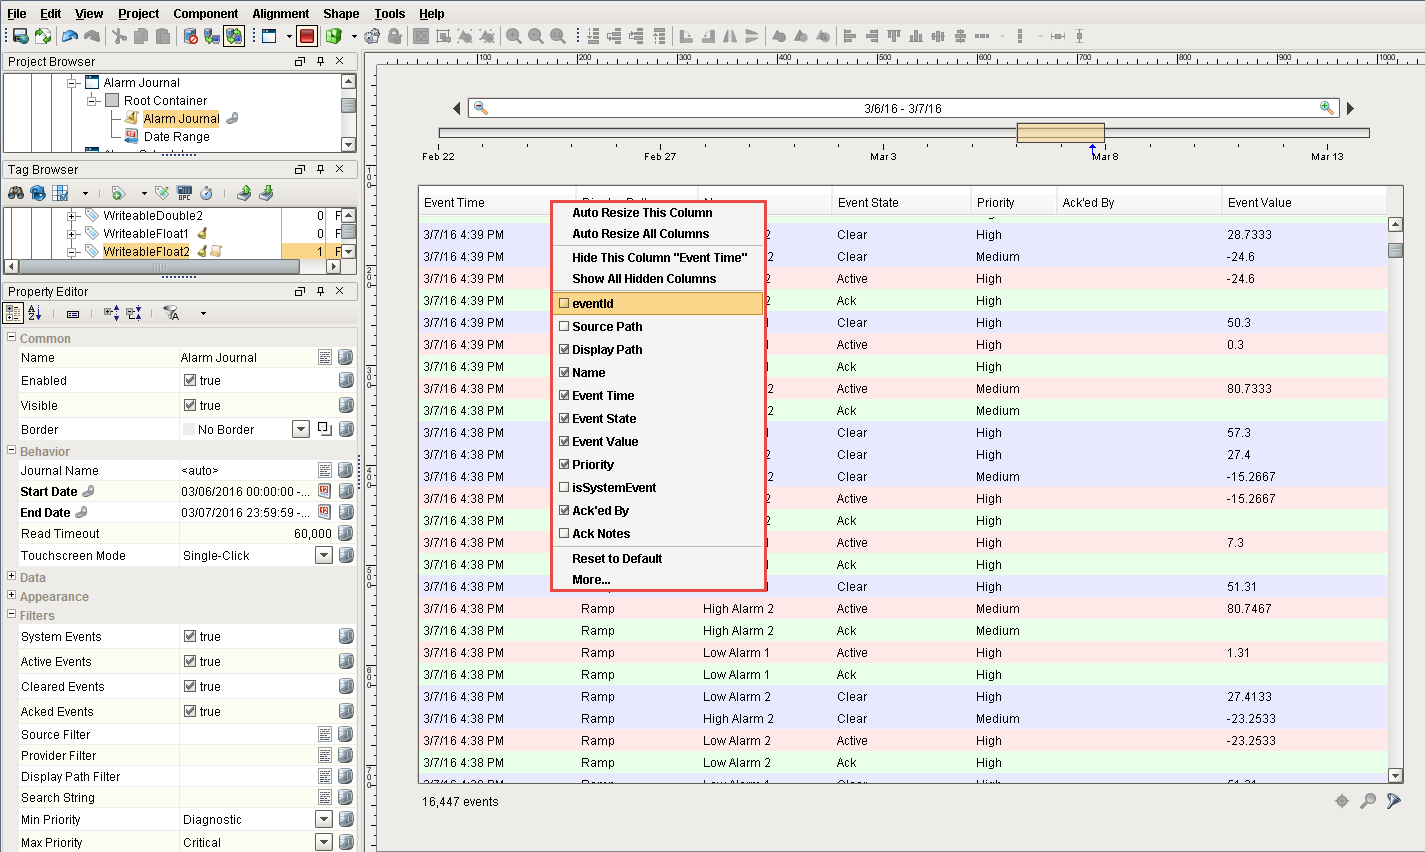This screenshot has height=852, width=1425.
Task: Click the binoculars search icon in Tag Browser
Action: click(16, 193)
